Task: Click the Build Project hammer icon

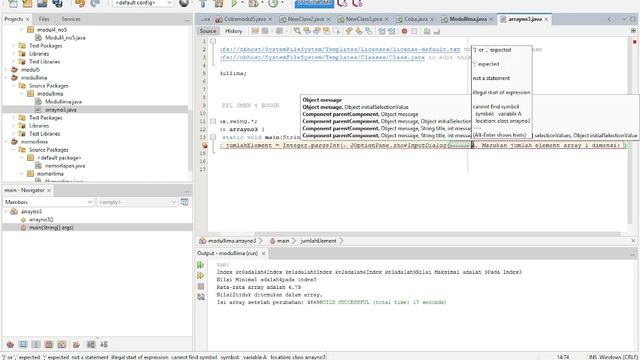Action: tap(202, 3)
